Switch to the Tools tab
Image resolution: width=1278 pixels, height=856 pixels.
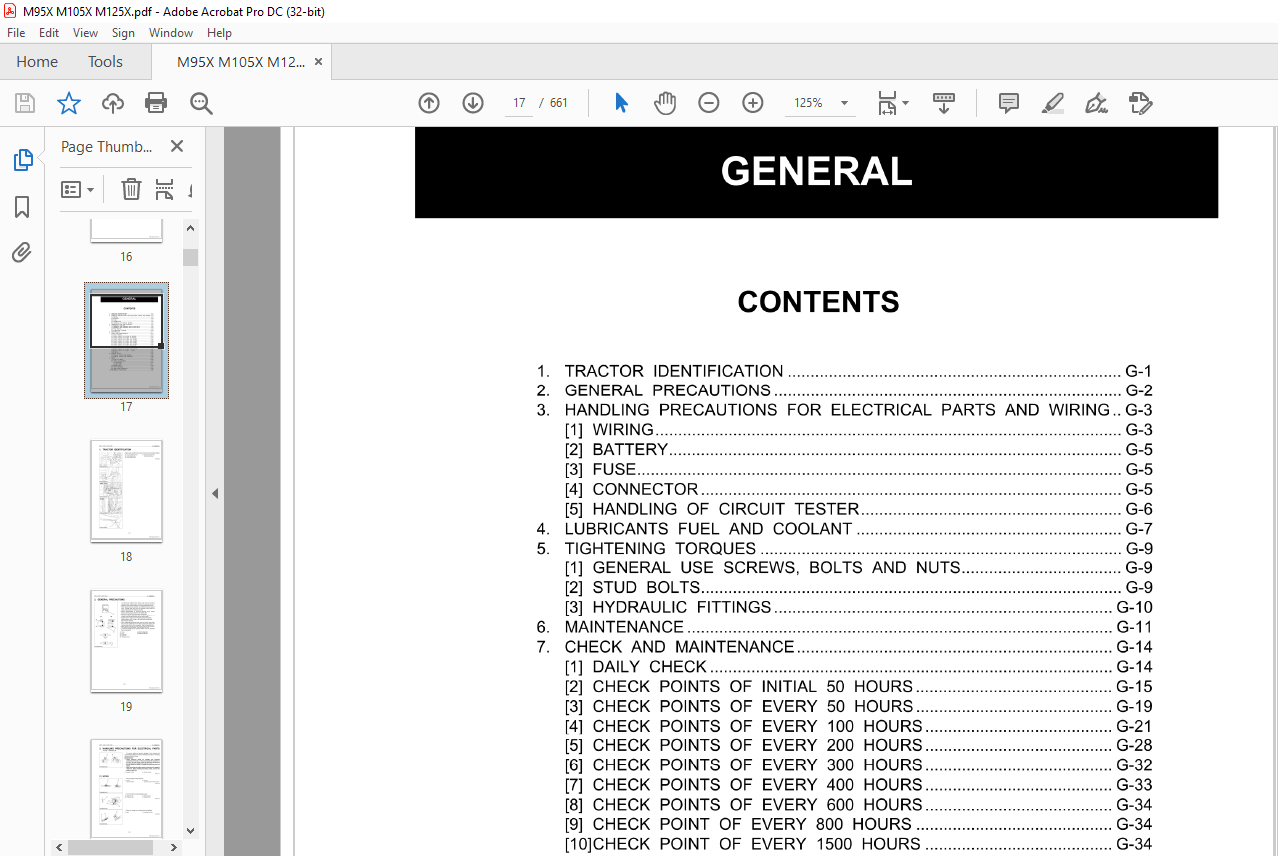tap(105, 62)
